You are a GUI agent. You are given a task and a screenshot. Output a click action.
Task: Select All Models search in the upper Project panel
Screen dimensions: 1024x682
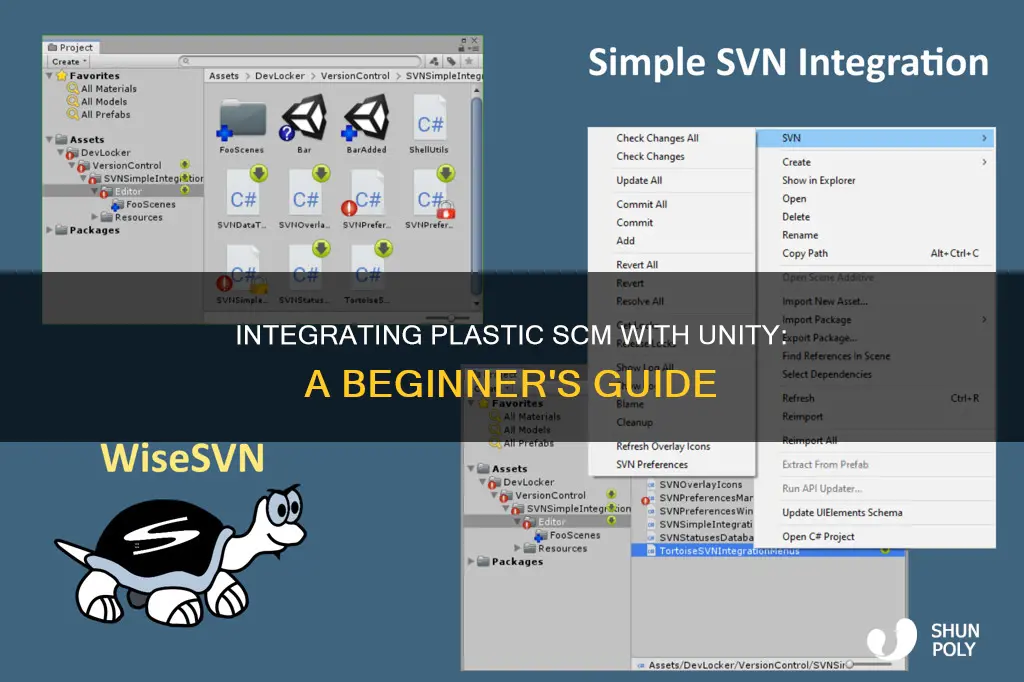pyautogui.click(x=103, y=102)
